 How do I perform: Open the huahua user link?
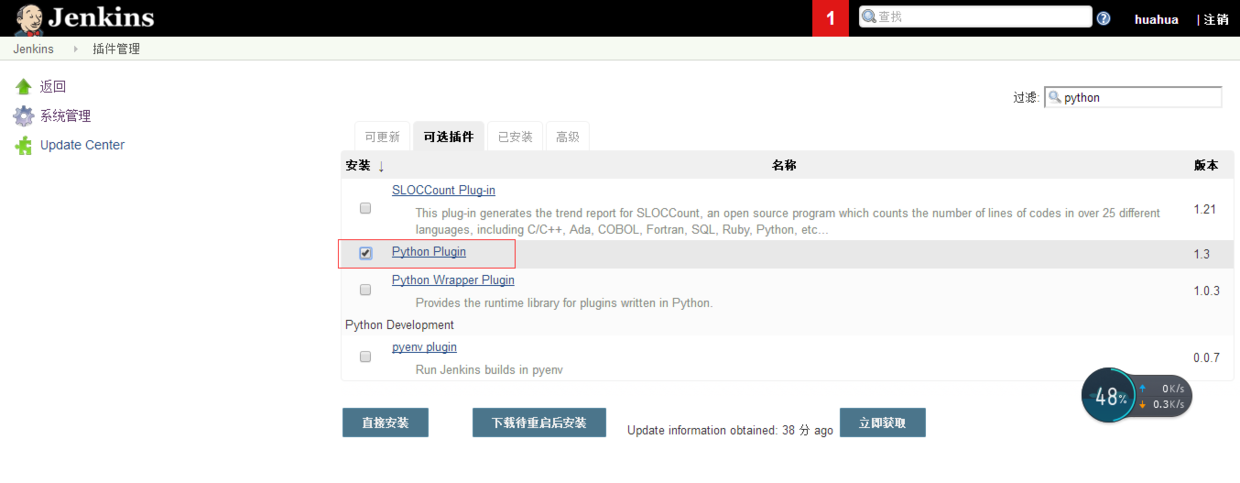[x=1156, y=19]
